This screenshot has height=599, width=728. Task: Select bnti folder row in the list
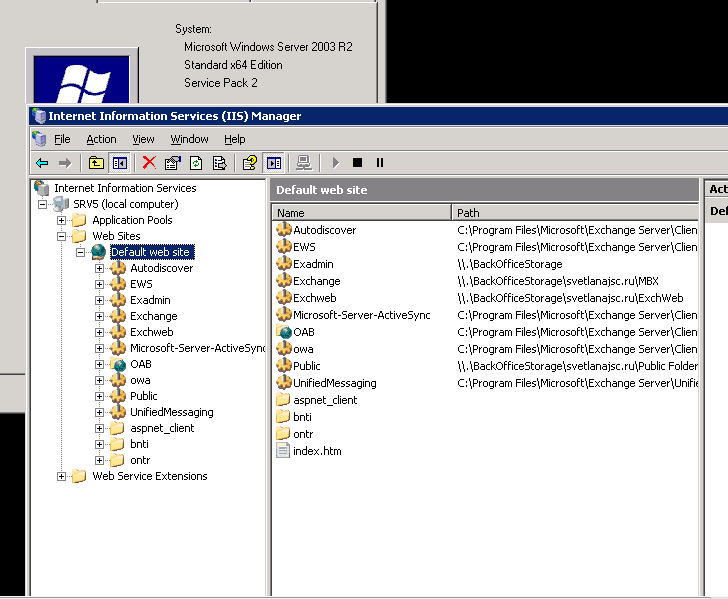[485, 417]
